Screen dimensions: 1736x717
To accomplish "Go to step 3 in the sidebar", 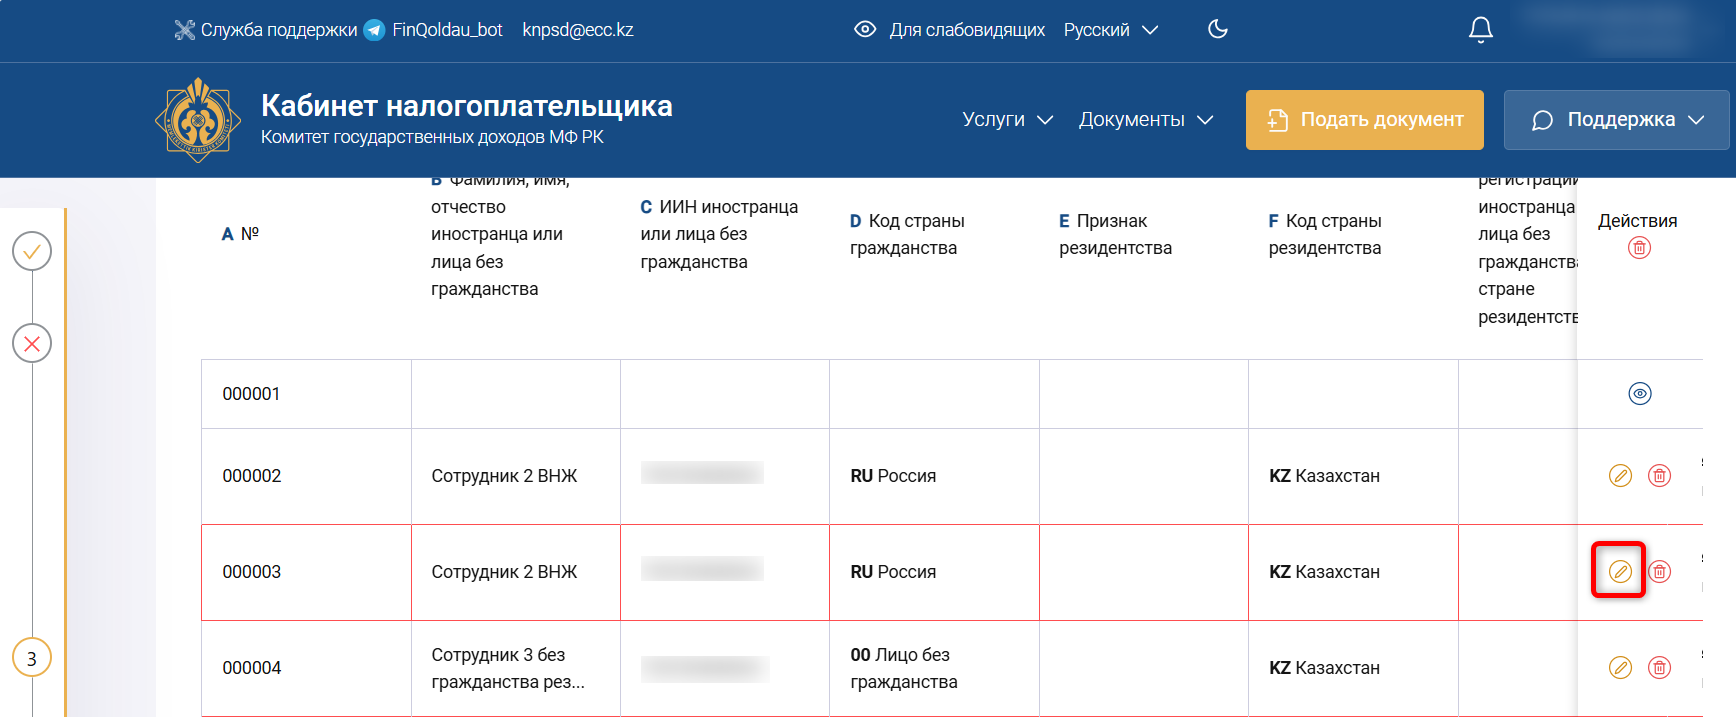I will point(32,658).
